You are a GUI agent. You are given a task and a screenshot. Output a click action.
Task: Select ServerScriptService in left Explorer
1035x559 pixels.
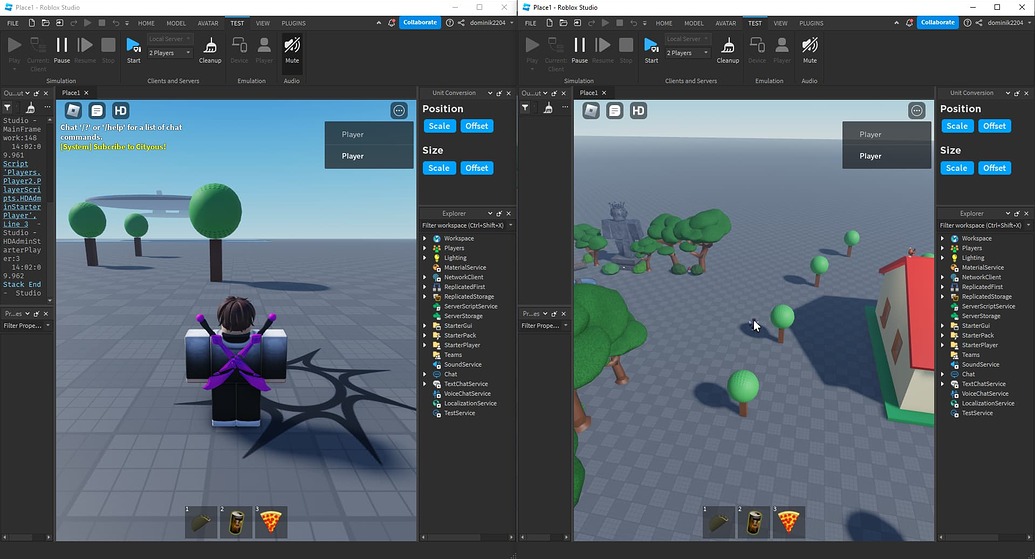470,306
